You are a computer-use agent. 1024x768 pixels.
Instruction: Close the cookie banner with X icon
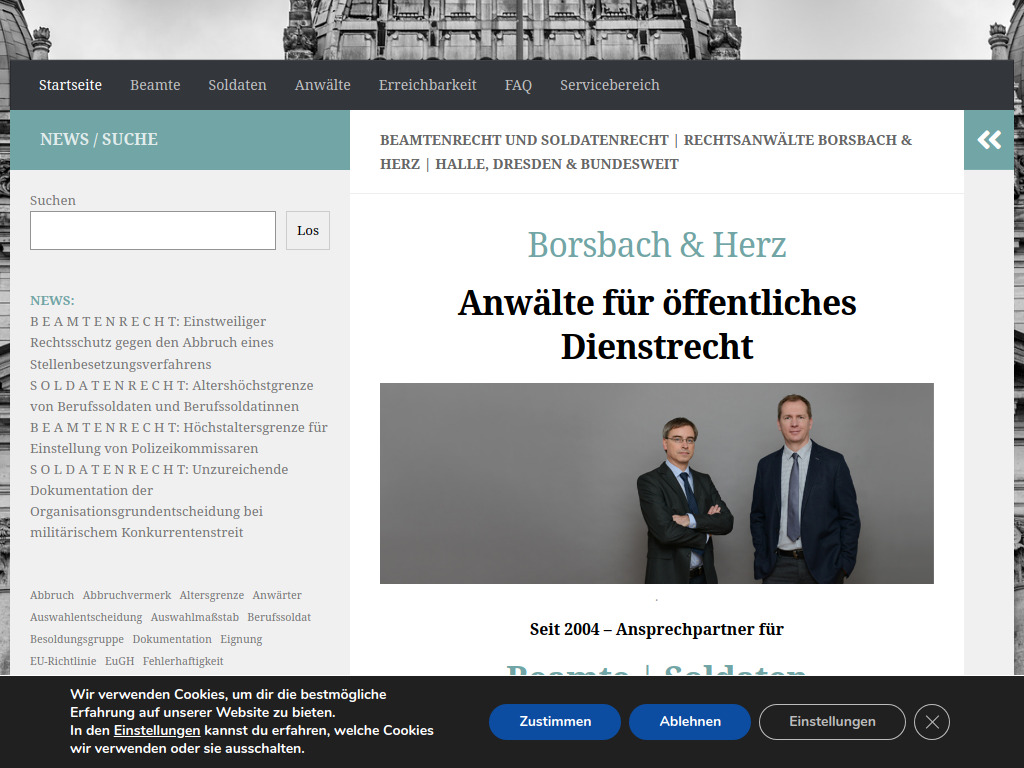pyautogui.click(x=932, y=722)
